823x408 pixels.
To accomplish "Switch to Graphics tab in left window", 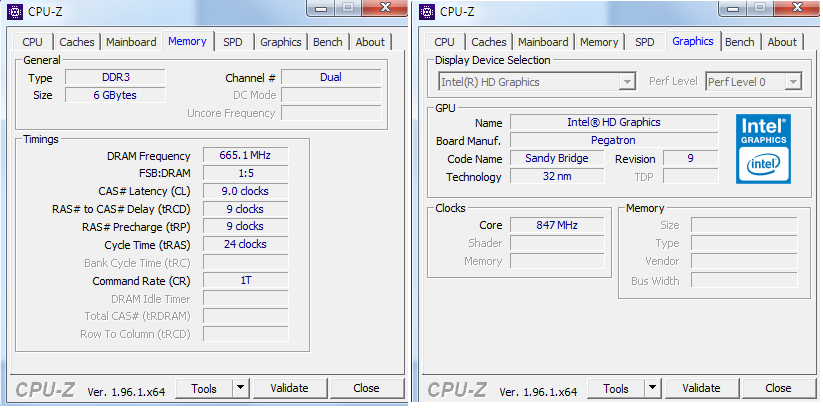I will click(x=281, y=42).
